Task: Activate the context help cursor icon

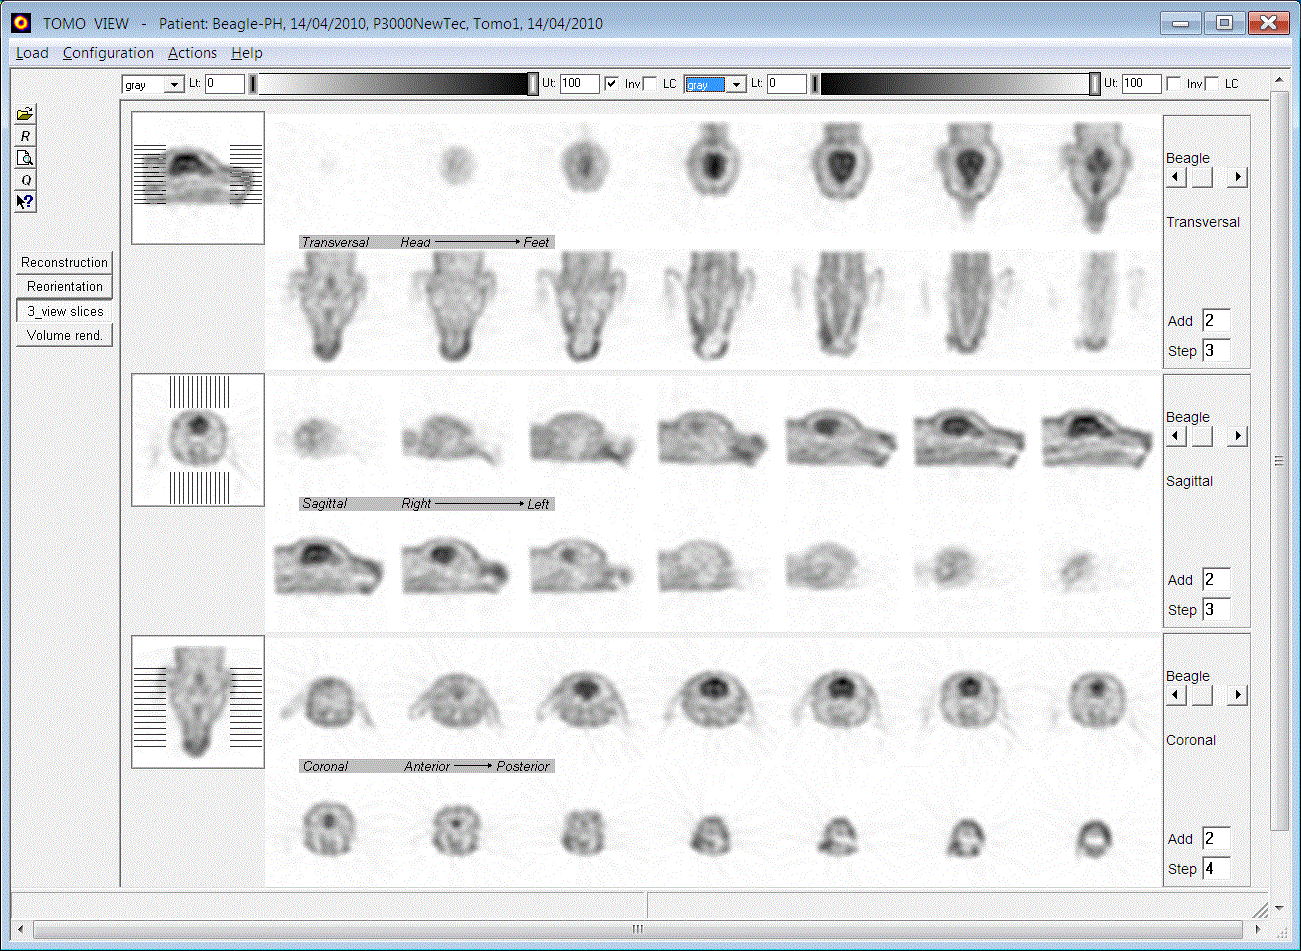Action: point(25,202)
